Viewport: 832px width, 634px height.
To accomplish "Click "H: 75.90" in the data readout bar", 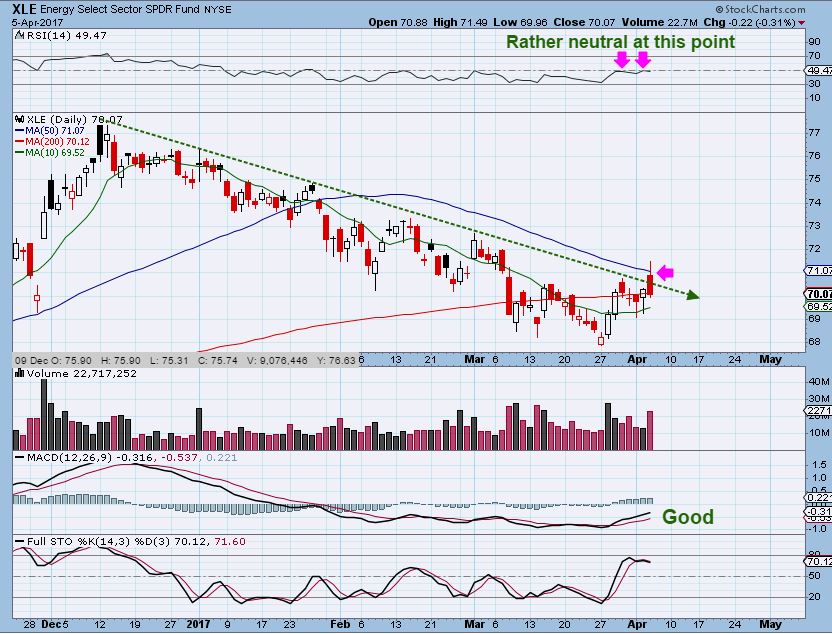I will click(122, 361).
